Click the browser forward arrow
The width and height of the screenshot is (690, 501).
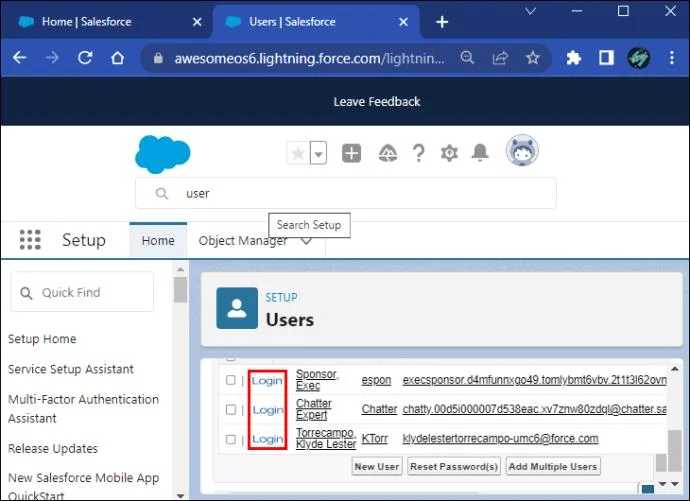pyautogui.click(x=52, y=58)
